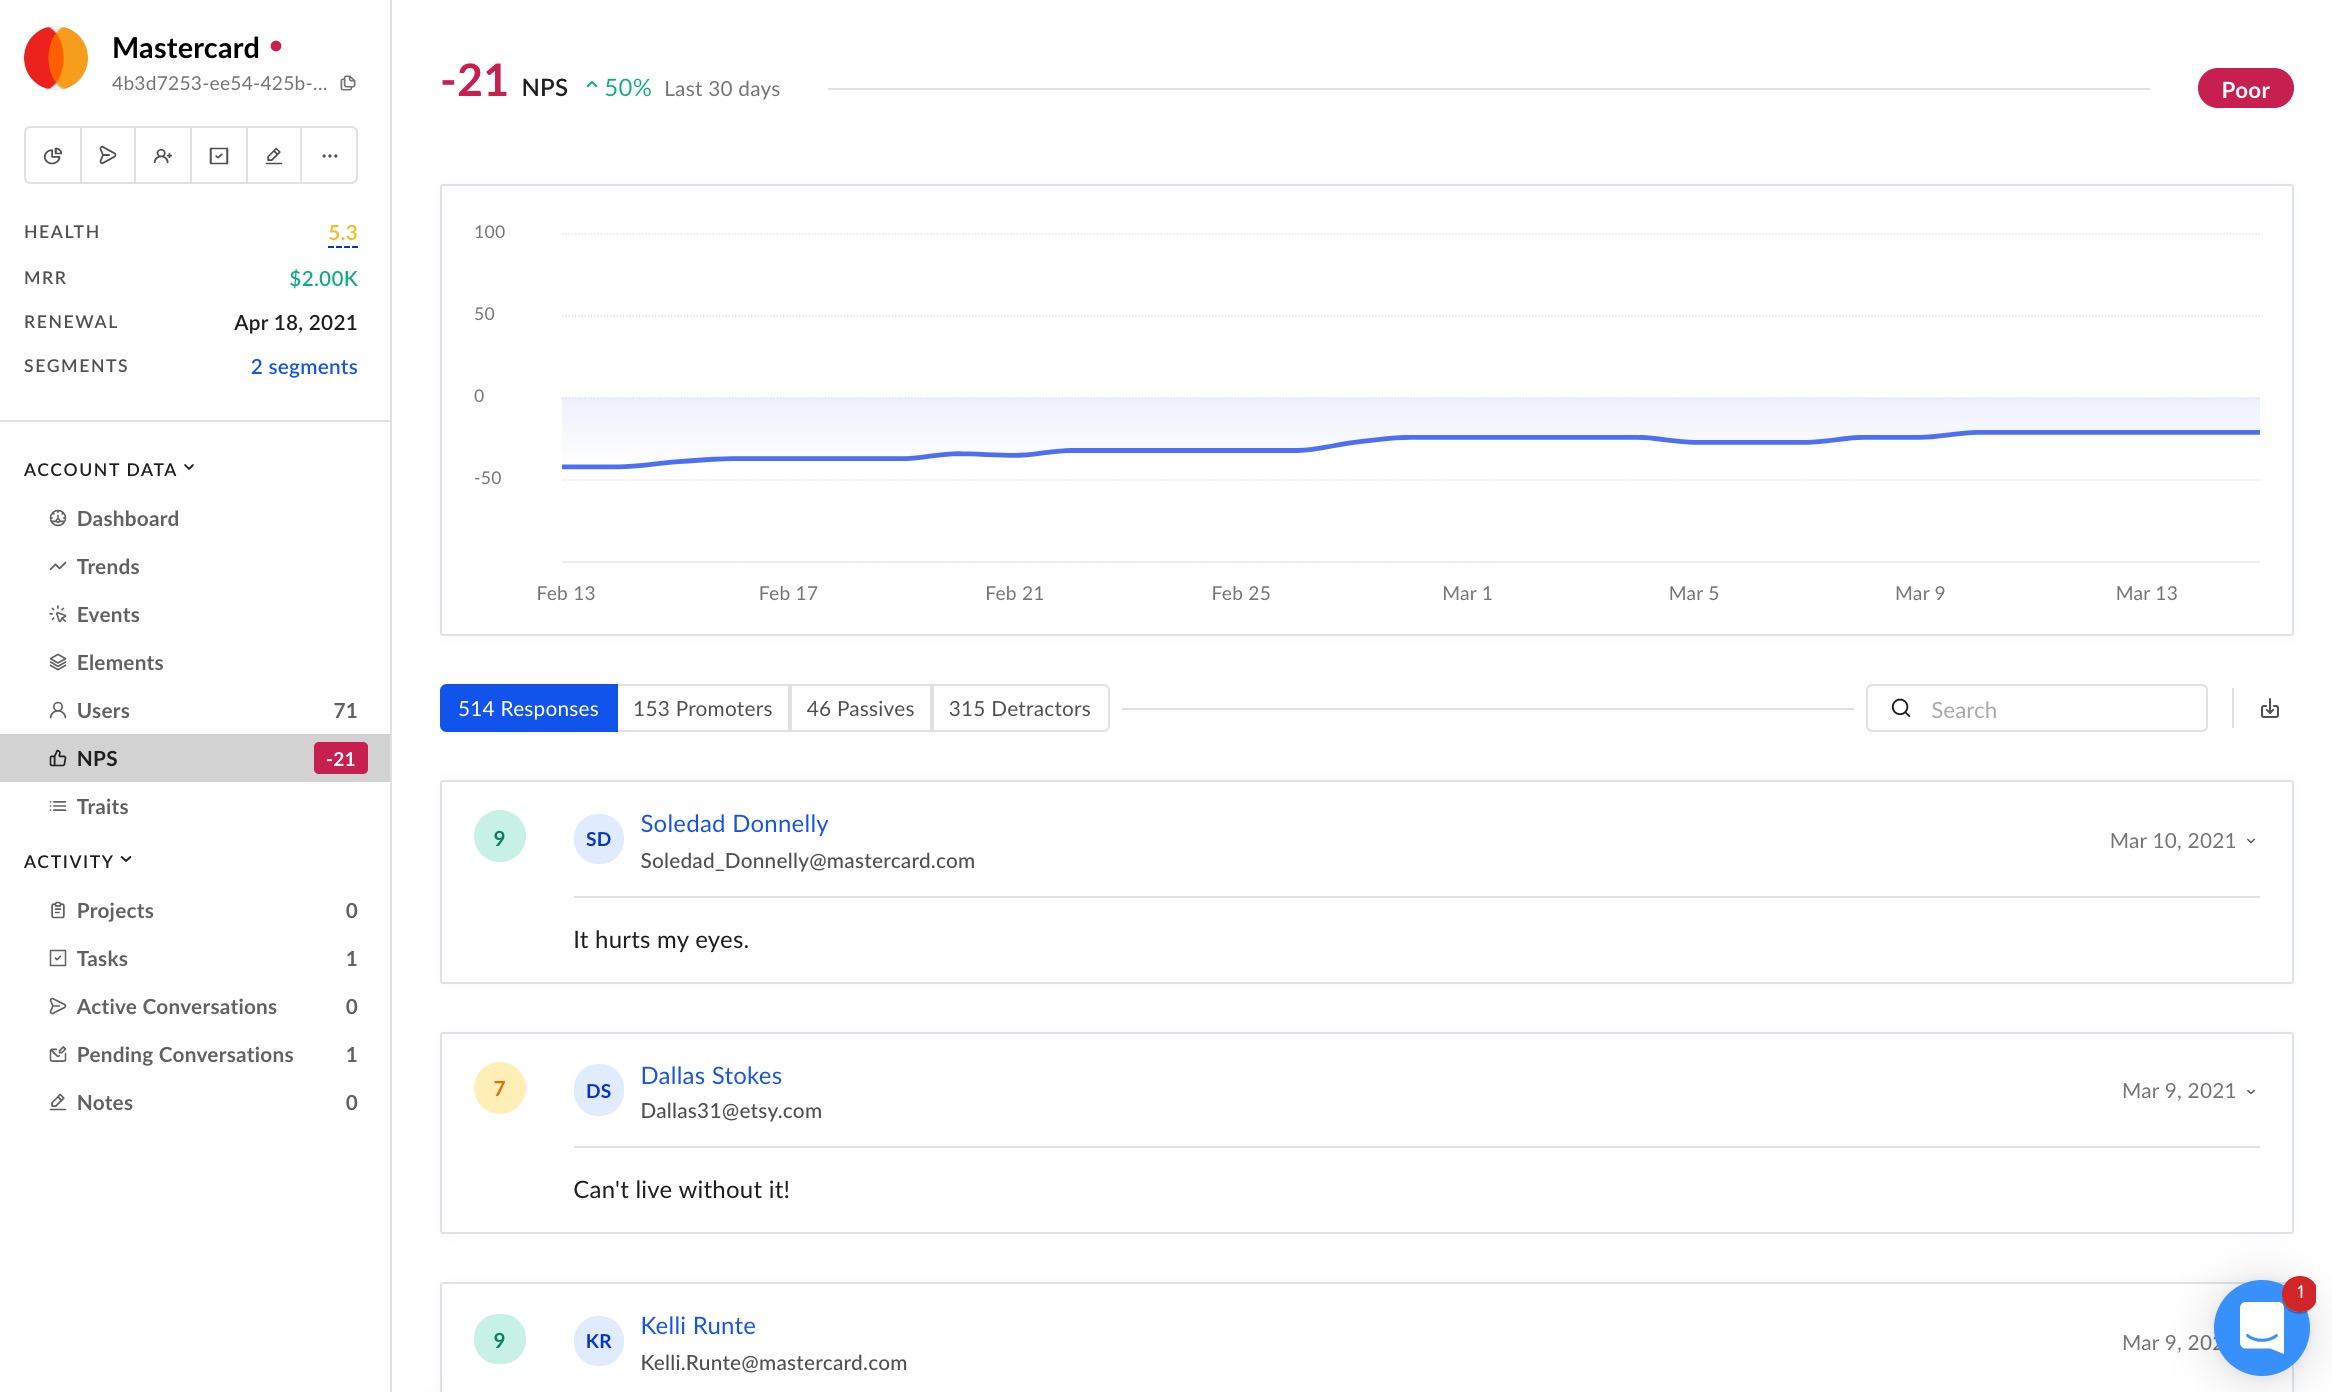Copy the account ID with the copy icon

(346, 84)
